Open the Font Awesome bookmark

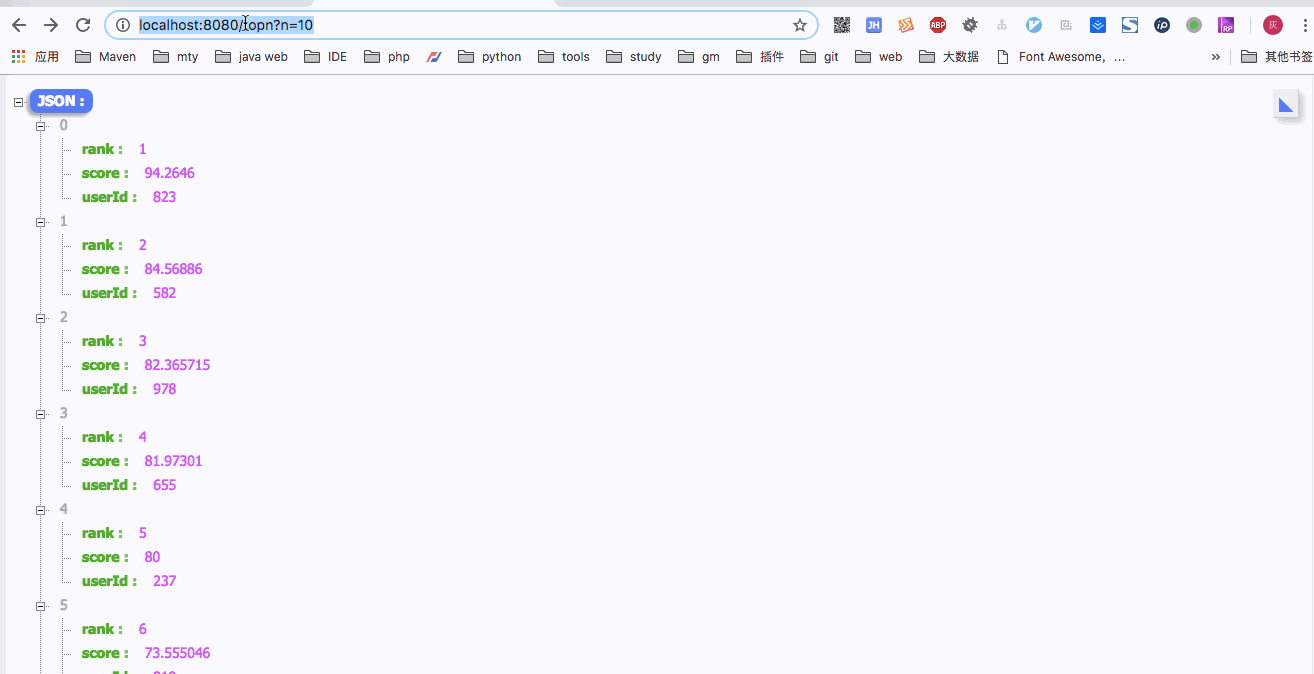[x=1061, y=57]
